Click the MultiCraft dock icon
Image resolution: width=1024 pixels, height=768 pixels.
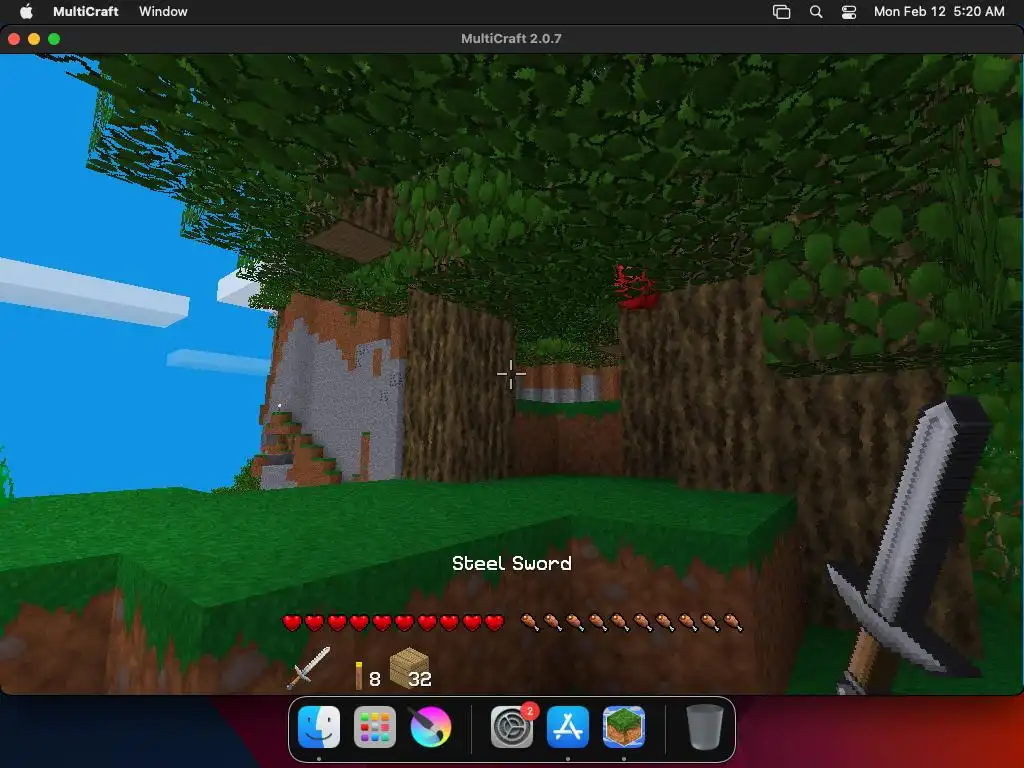pos(624,726)
